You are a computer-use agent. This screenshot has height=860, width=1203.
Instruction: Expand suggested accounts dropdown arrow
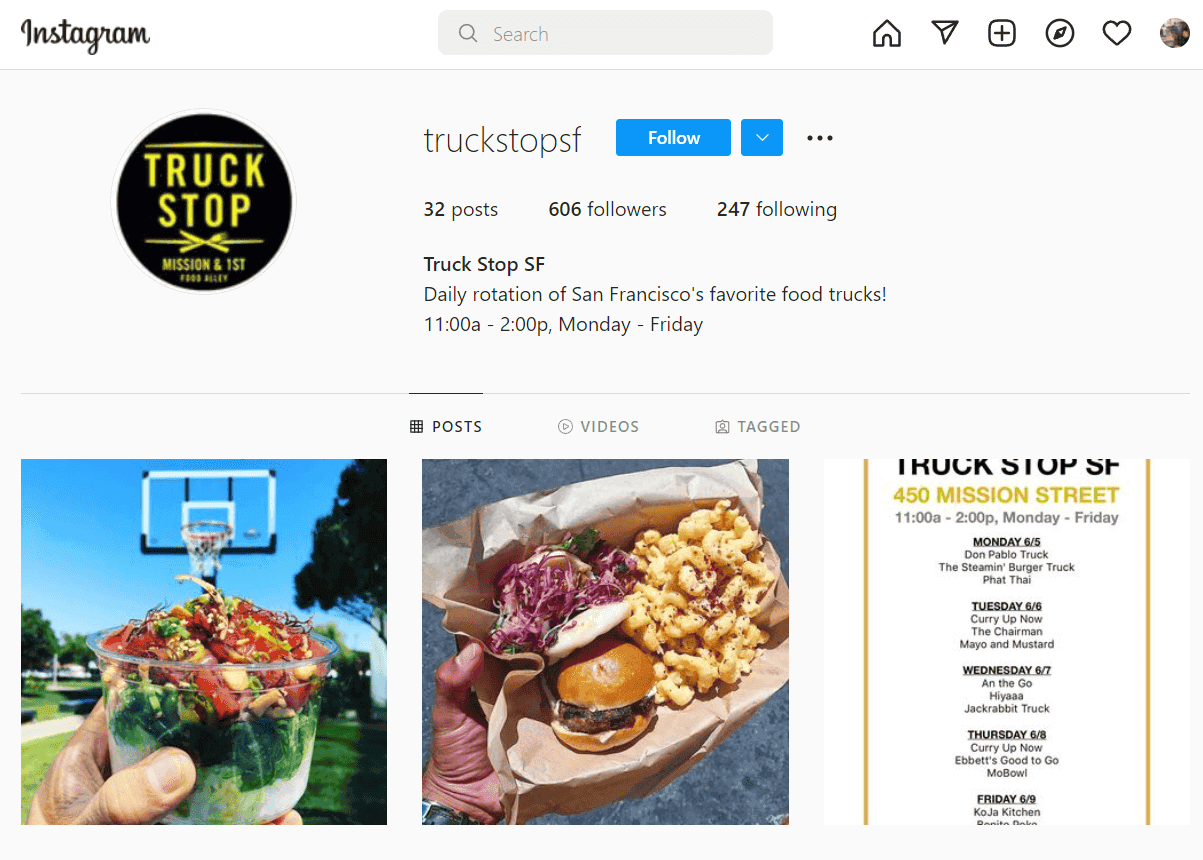762,138
